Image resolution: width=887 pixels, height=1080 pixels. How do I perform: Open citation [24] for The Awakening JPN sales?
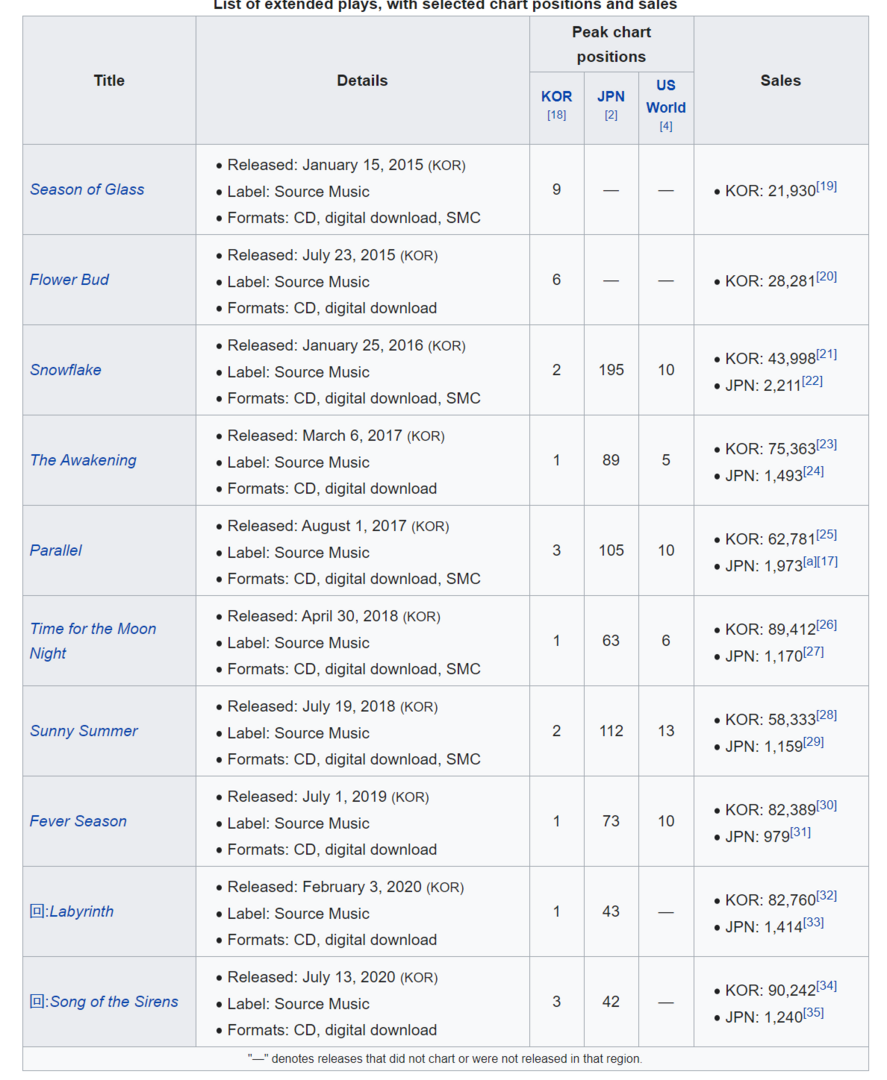(813, 471)
